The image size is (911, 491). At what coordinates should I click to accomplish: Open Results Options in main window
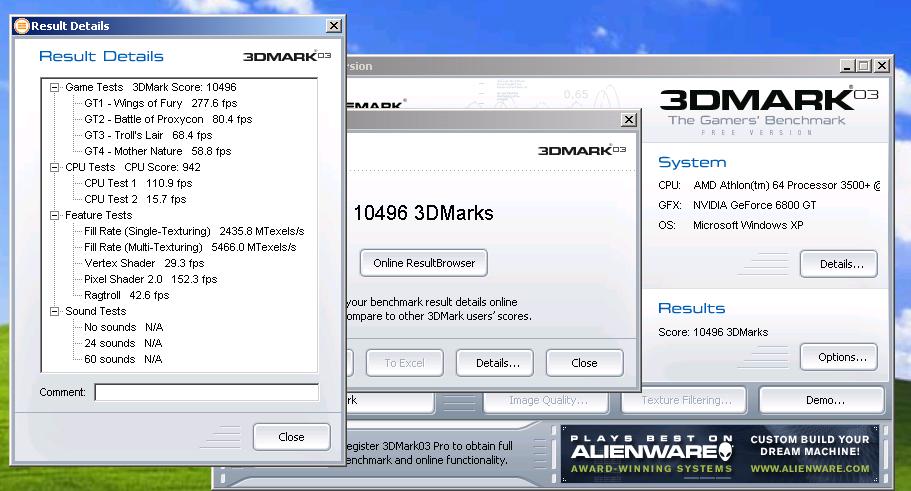[839, 357]
